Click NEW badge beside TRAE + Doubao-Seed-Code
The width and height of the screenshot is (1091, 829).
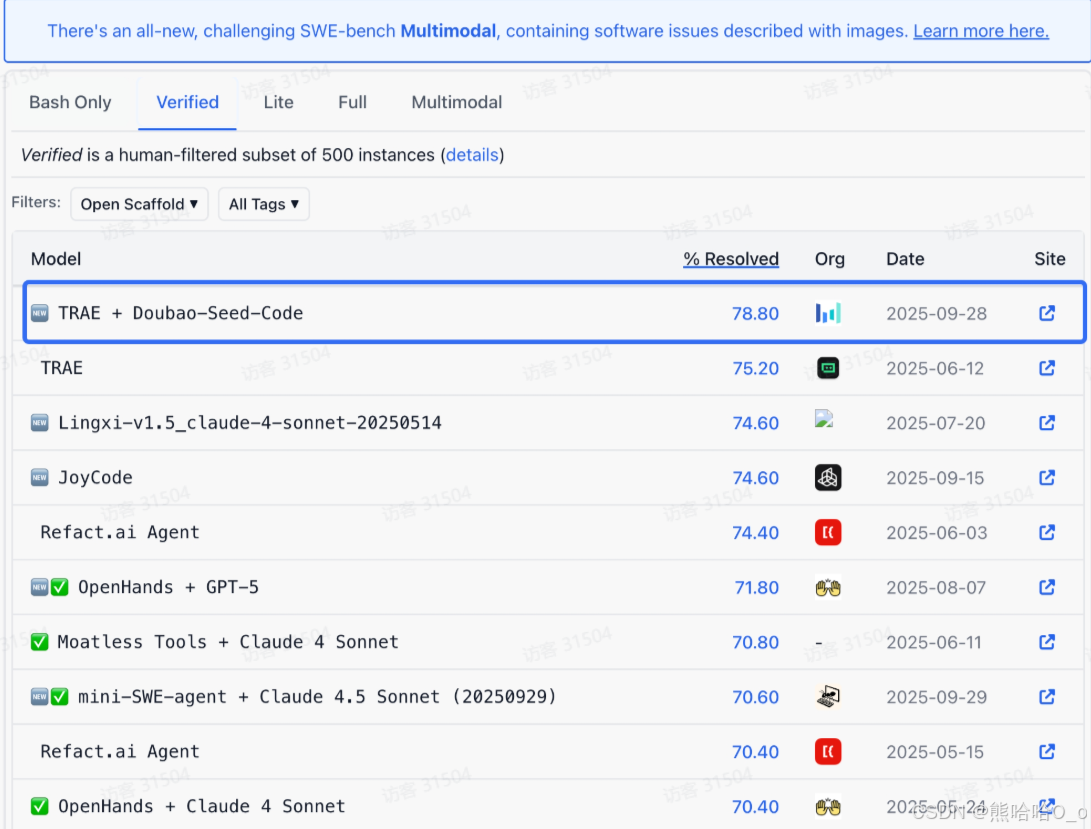coord(40,313)
